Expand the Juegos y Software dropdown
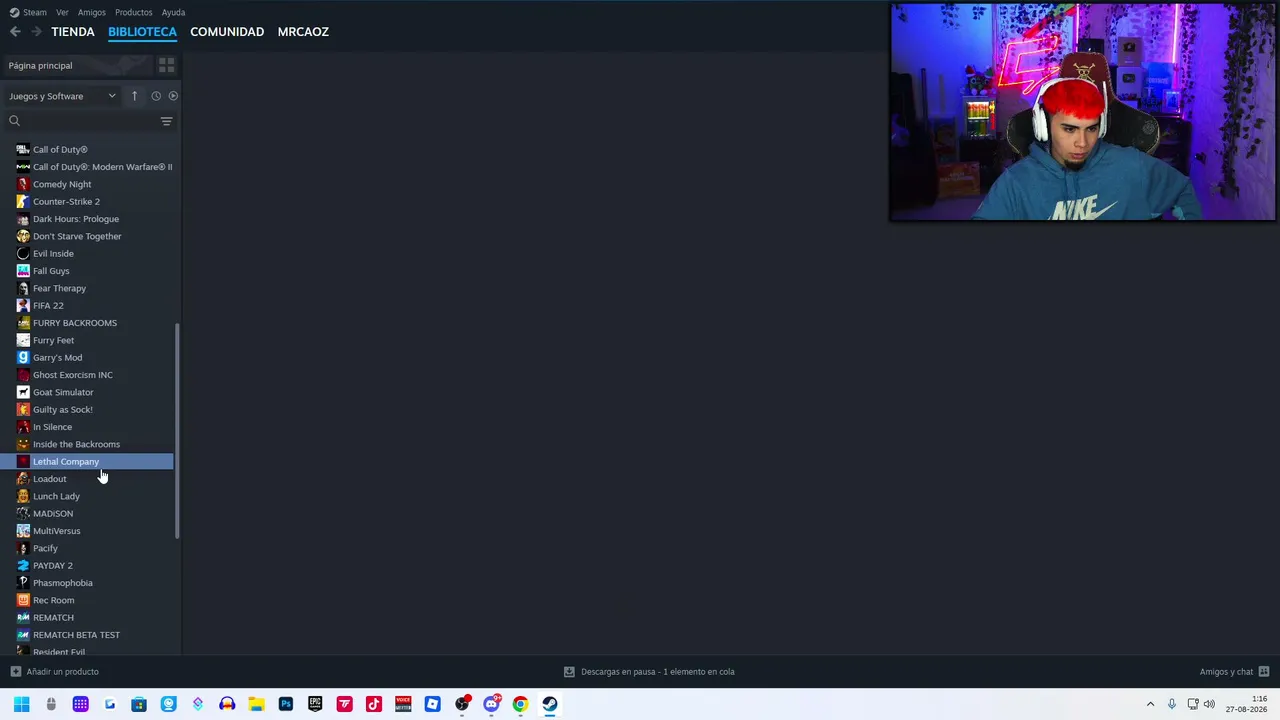The height and width of the screenshot is (720, 1280). 62,96
